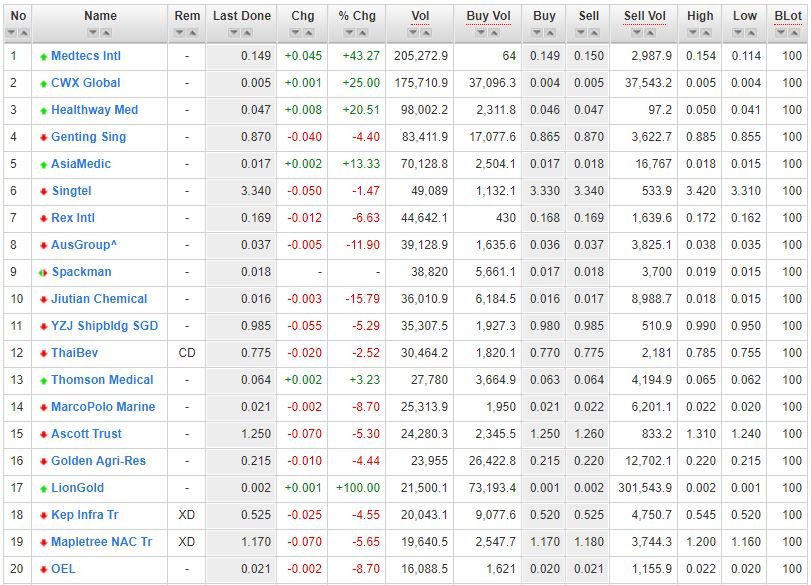Open Mapletree NAC Tr link
This screenshot has width=811, height=585.
tap(101, 542)
